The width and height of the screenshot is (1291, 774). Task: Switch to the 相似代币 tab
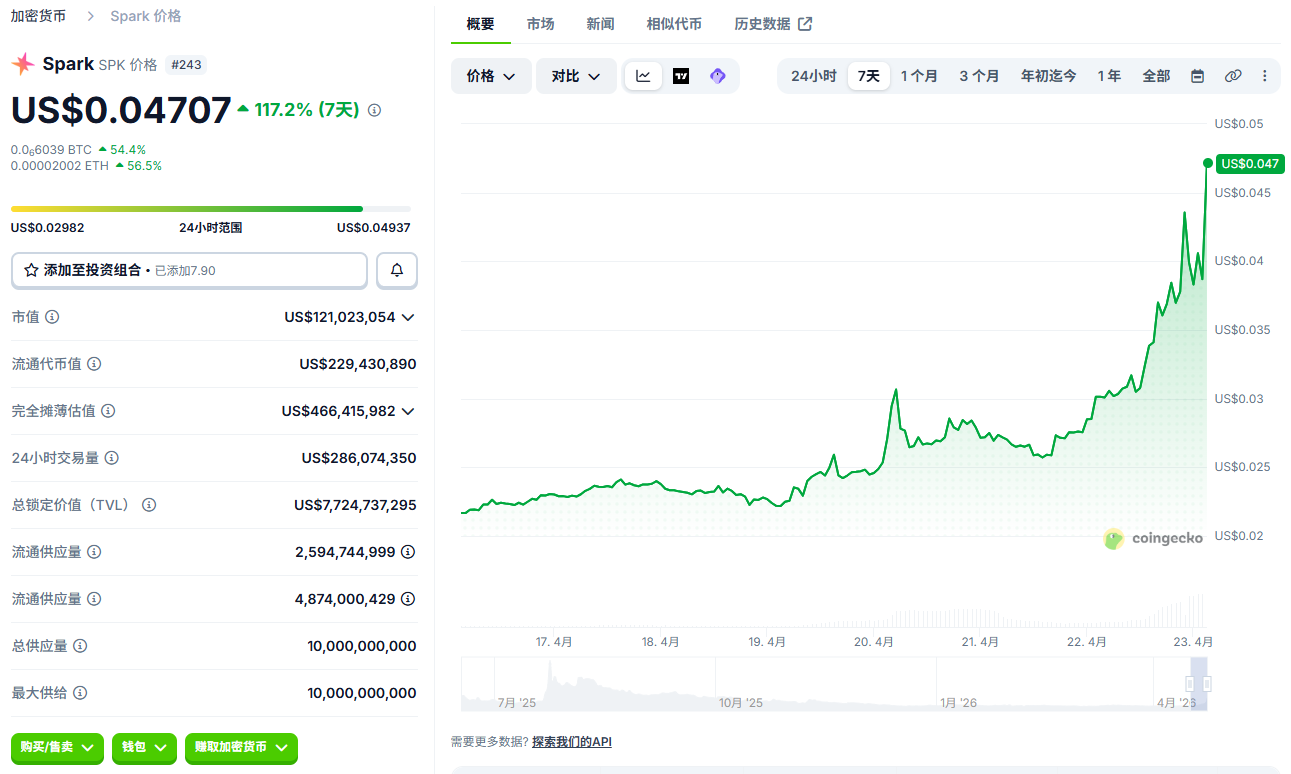[x=674, y=24]
